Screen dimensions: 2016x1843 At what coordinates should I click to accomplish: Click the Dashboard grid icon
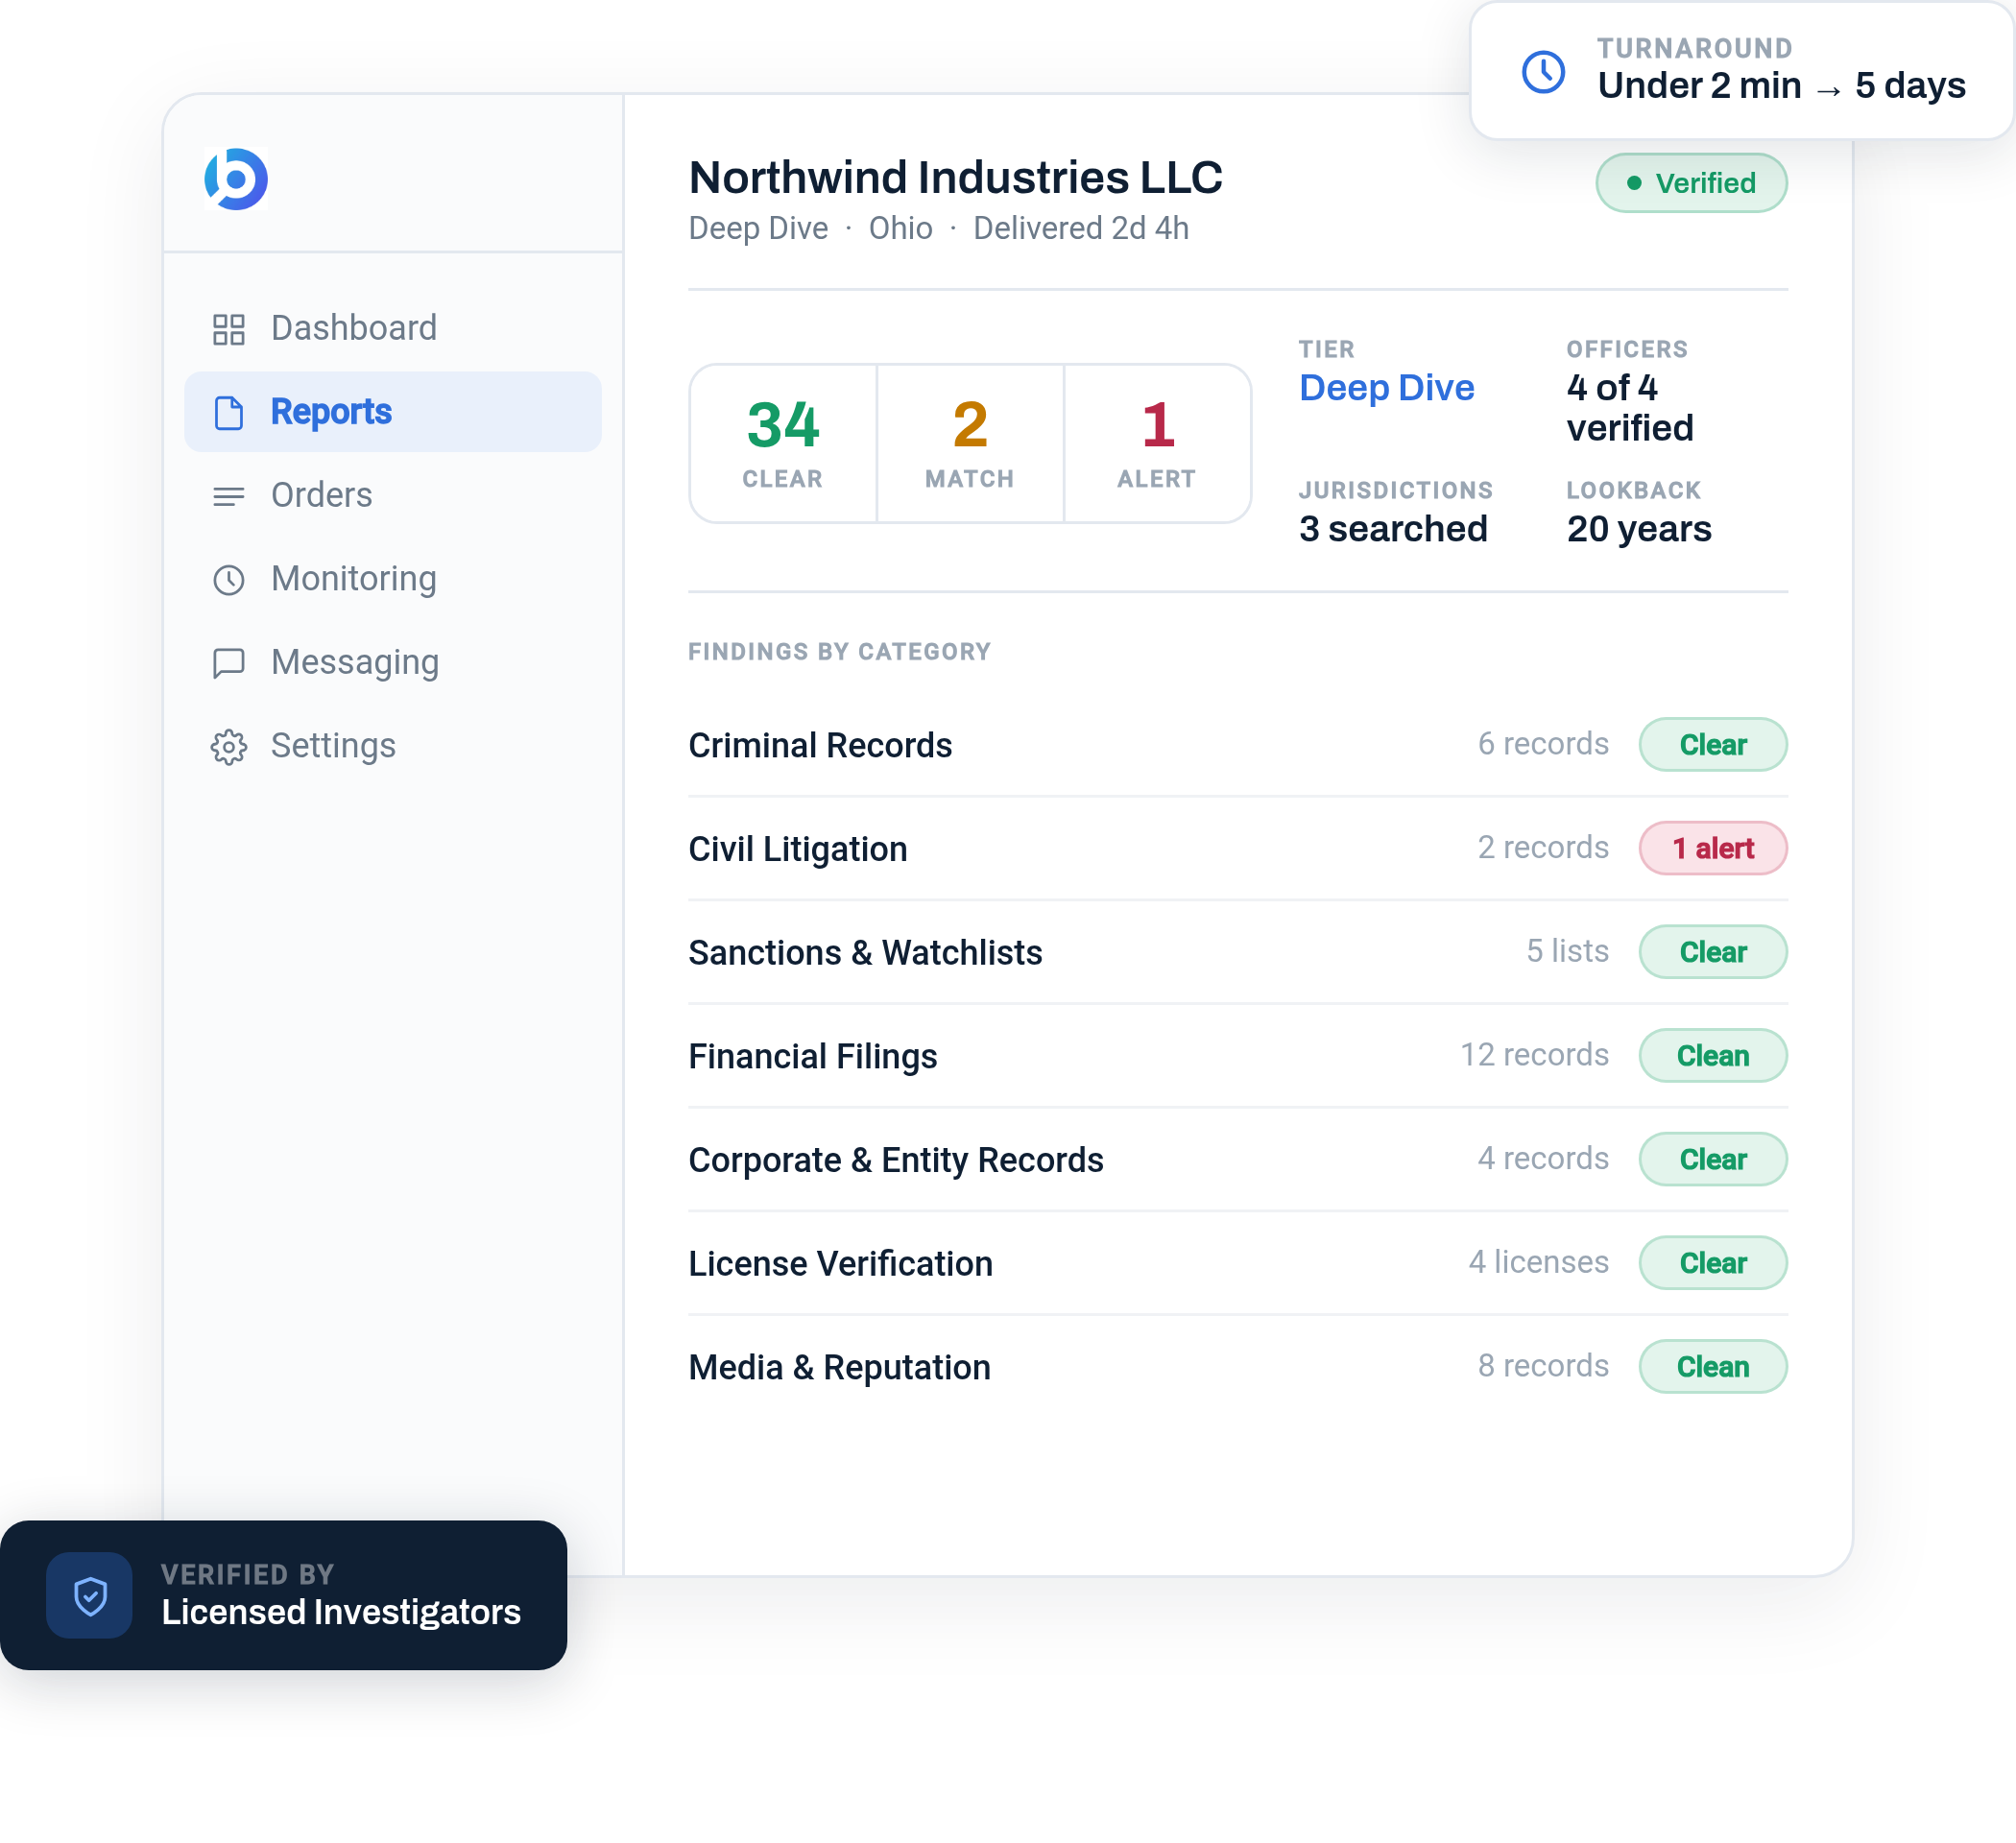[x=229, y=329]
